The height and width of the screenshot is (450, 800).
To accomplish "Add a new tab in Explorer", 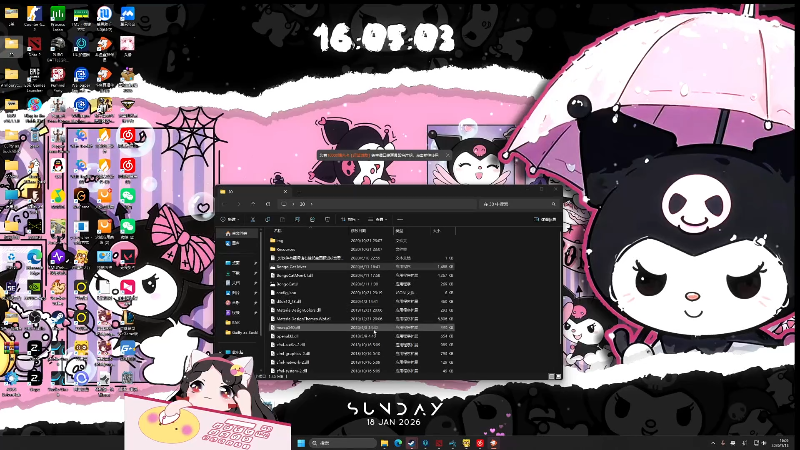I will point(299,192).
